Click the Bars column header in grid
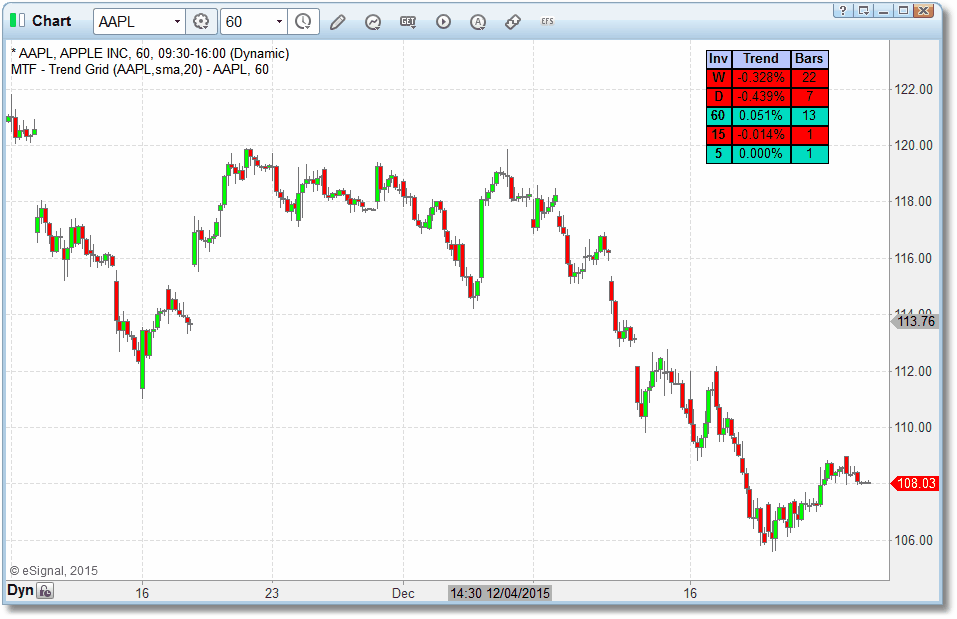 click(809, 59)
